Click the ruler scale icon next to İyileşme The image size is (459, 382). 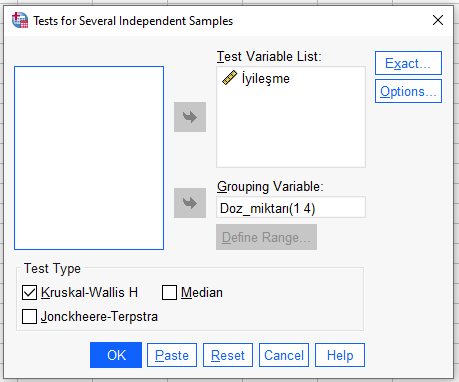click(x=229, y=78)
